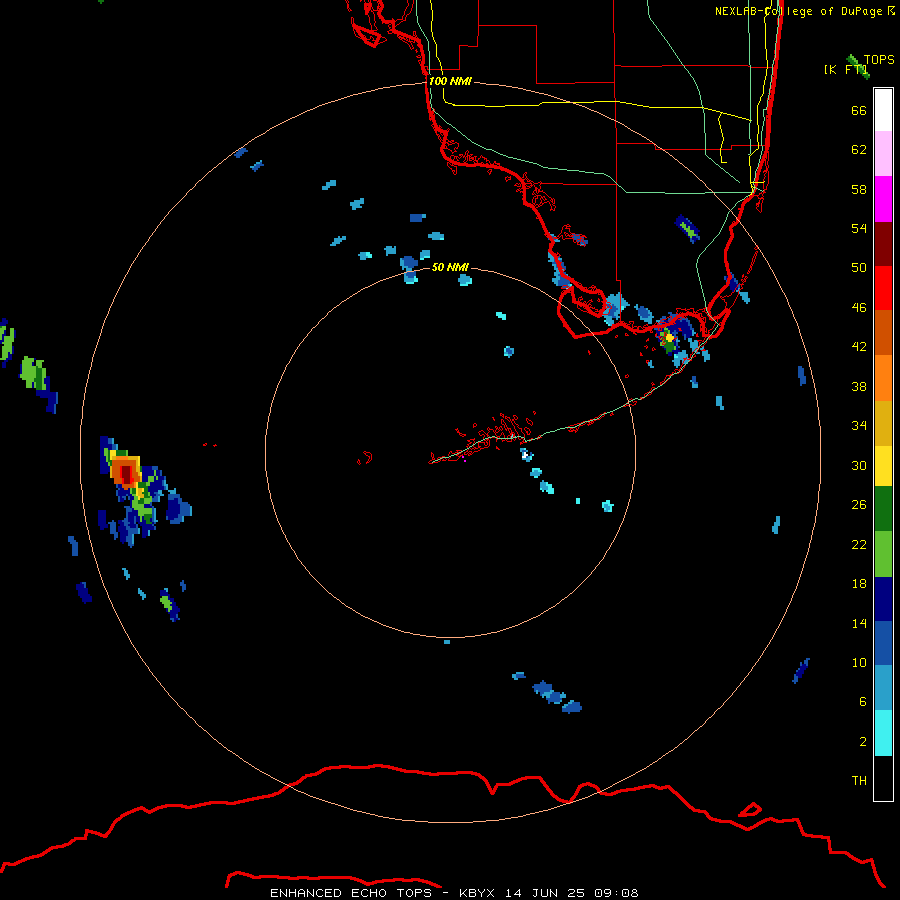Click the light green legend swatch
This screenshot has width=900, height=900.
[883, 554]
